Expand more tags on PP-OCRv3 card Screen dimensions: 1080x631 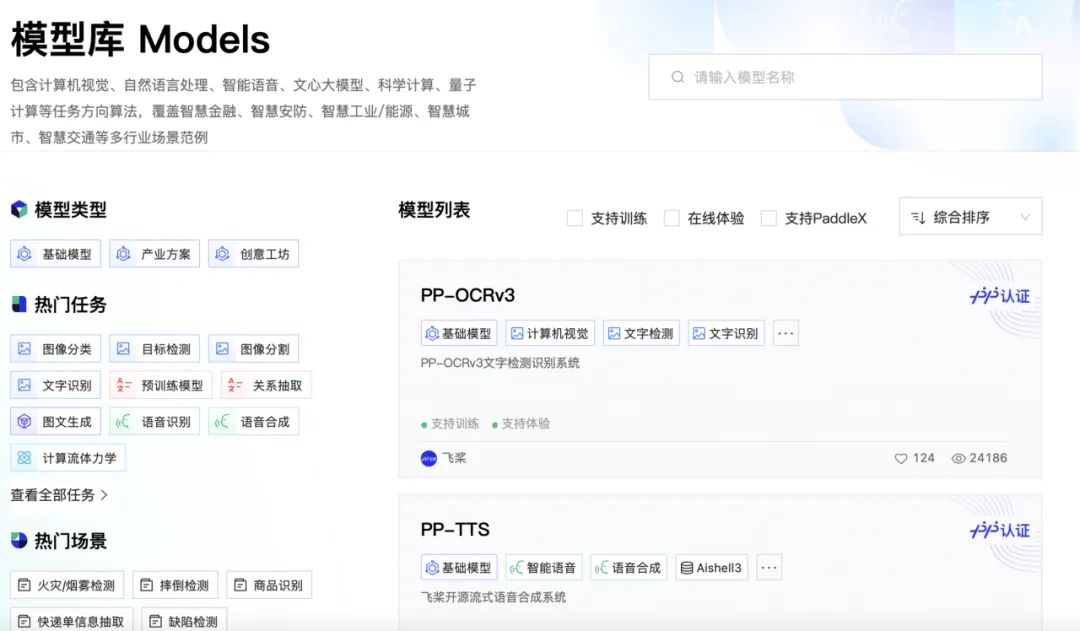(786, 334)
